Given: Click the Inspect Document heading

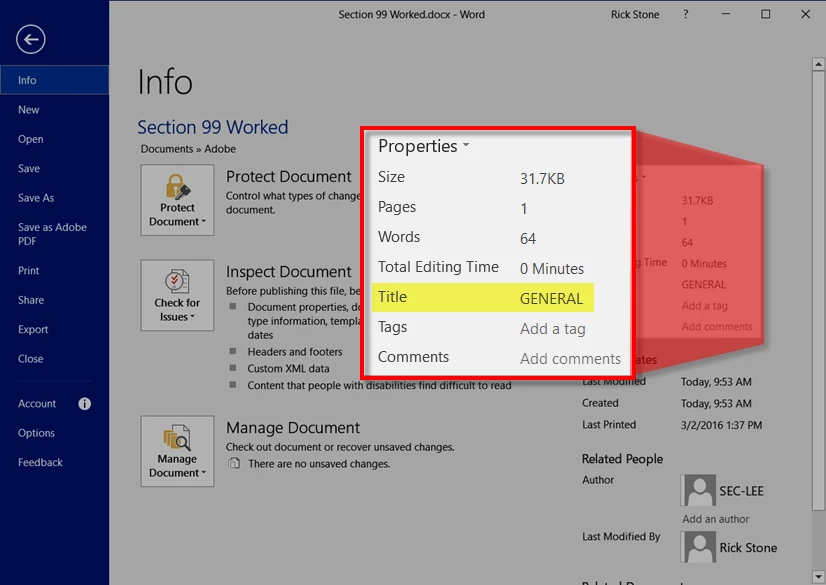Looking at the screenshot, I should tap(288, 272).
